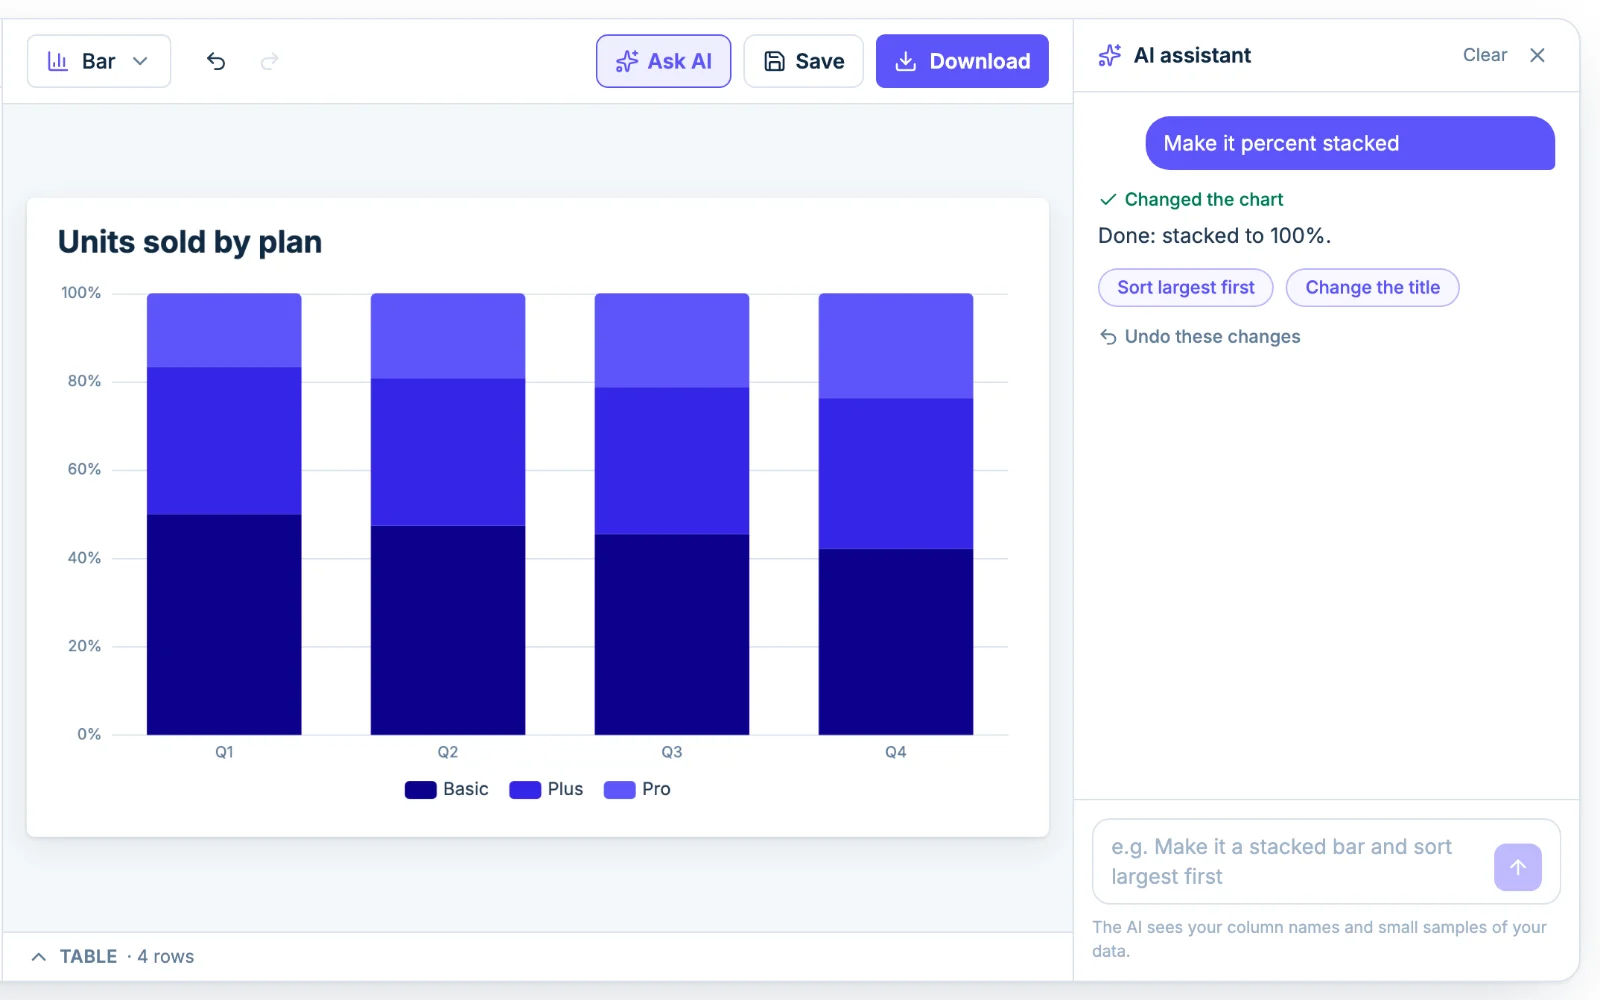Image resolution: width=1600 pixels, height=1000 pixels.
Task: Choose the Change the title suggestion
Action: coord(1373,288)
